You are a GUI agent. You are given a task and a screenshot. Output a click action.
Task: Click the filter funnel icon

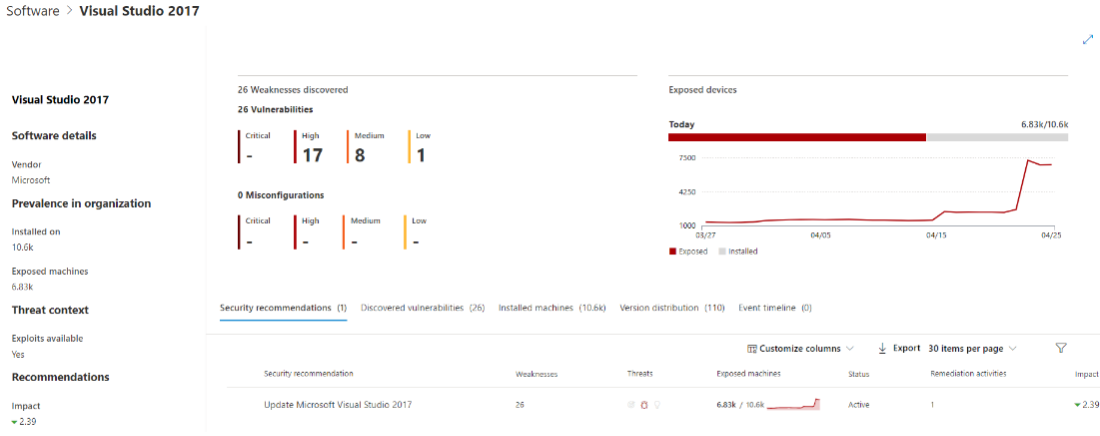pyautogui.click(x=1061, y=348)
